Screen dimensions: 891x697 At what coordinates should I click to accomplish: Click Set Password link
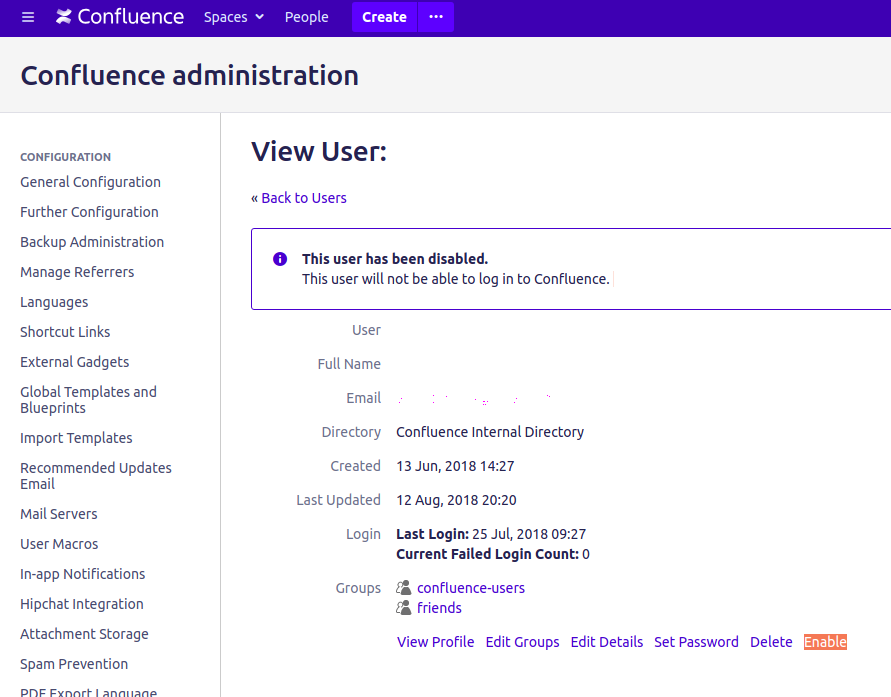click(696, 642)
